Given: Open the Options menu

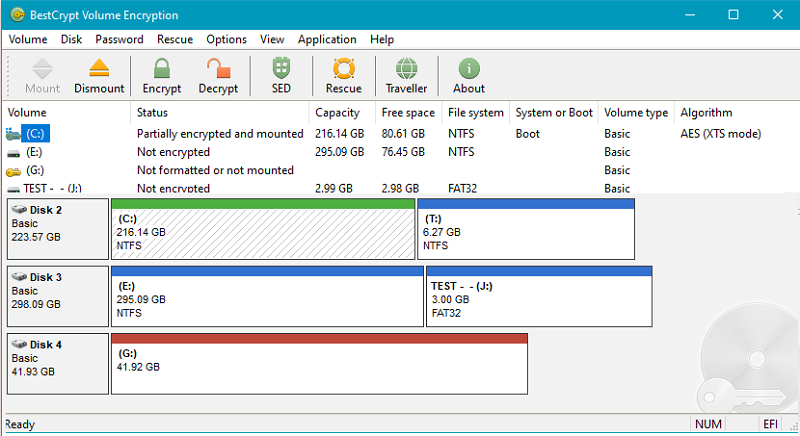Looking at the screenshot, I should (226, 39).
